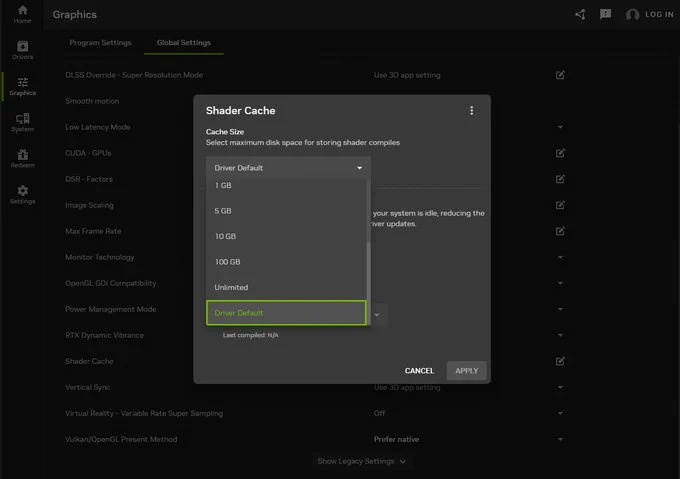
Task: Open the Settings gear in sidebar
Action: pos(22,195)
